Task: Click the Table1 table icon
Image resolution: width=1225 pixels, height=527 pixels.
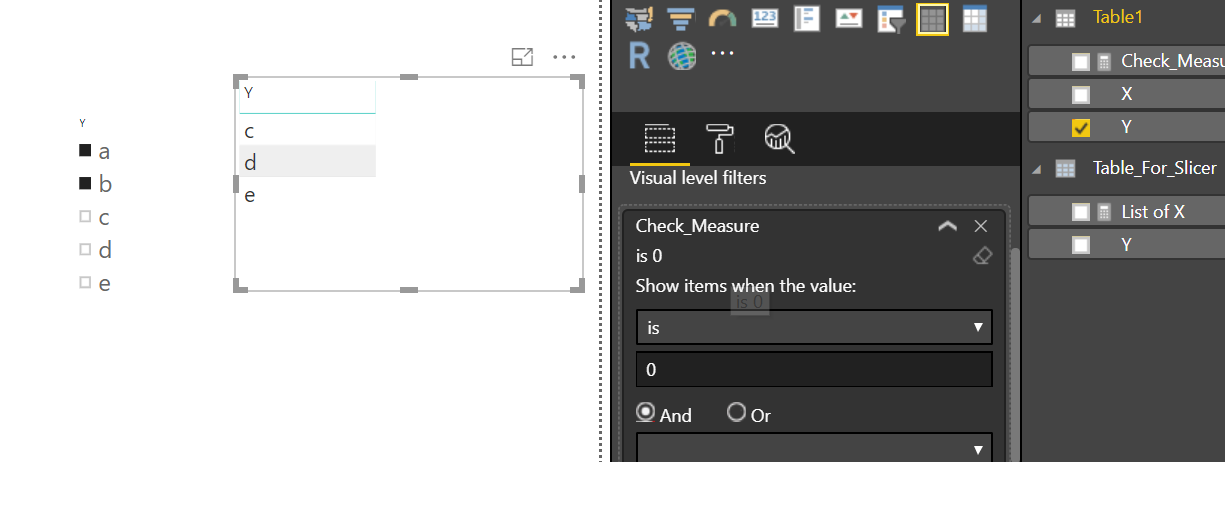Action: 1066,18
